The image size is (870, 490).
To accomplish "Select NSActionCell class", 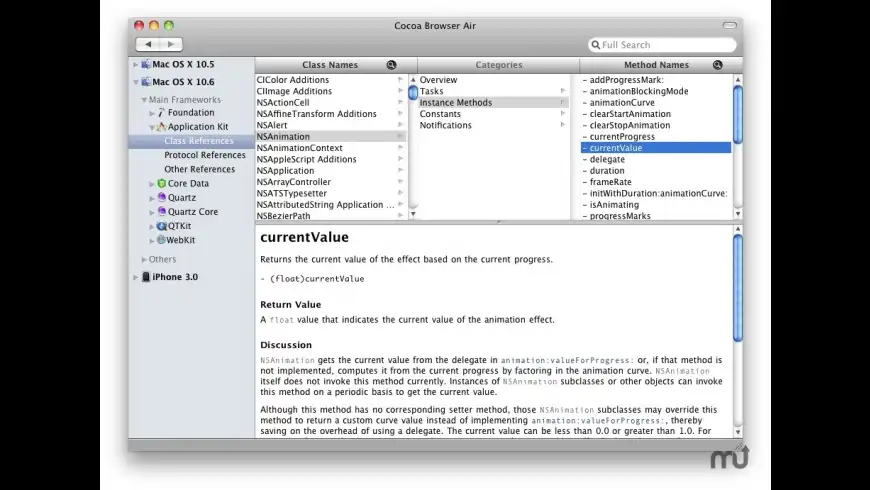I will pyautogui.click(x=283, y=103).
